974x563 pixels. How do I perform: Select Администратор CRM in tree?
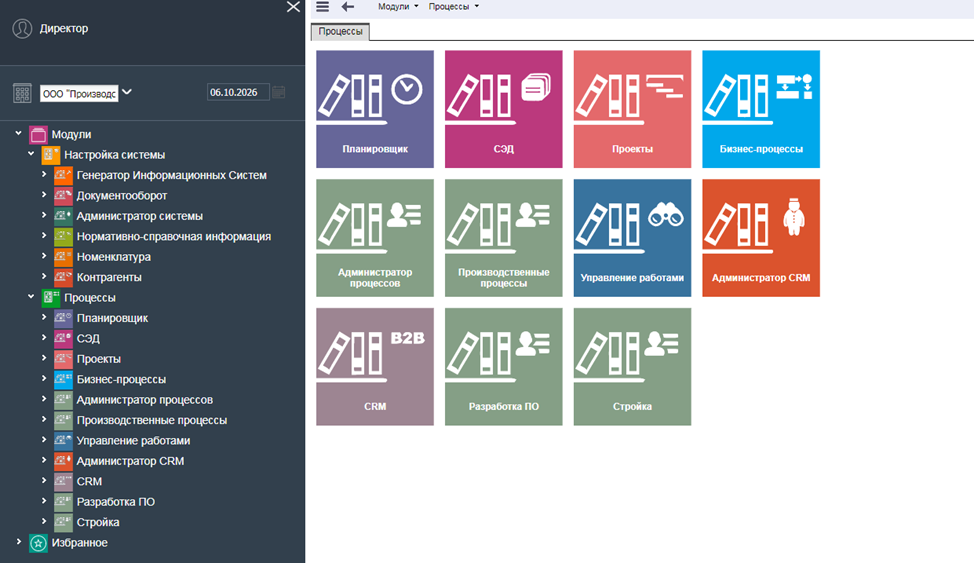tap(130, 461)
